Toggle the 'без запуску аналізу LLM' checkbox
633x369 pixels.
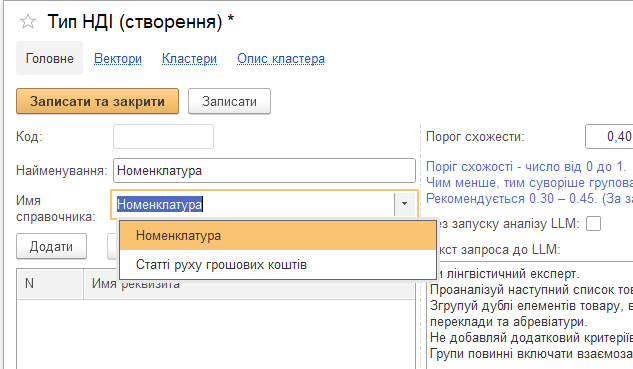[593, 223]
